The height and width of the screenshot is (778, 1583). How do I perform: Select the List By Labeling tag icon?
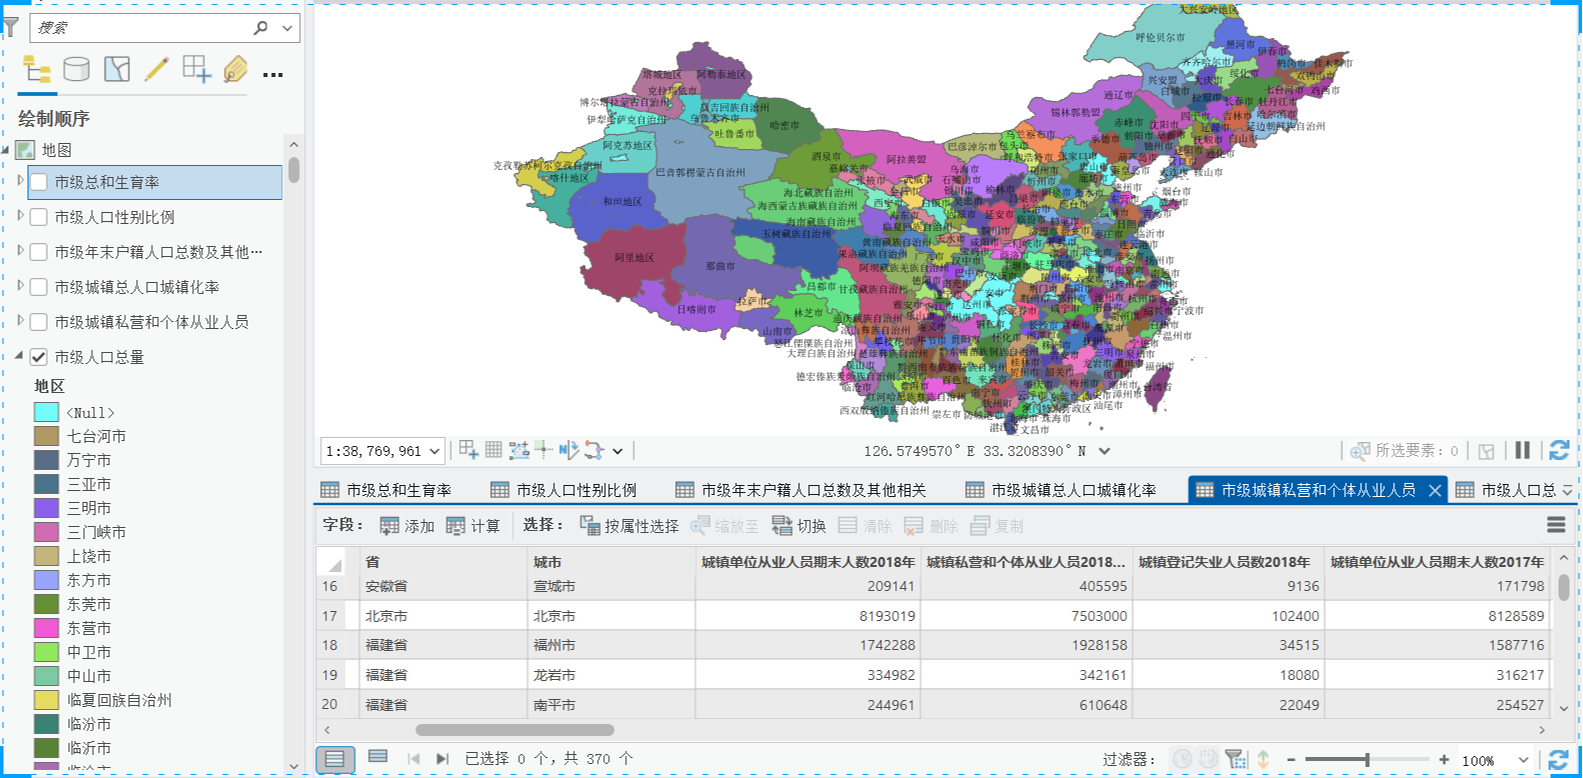tap(236, 69)
